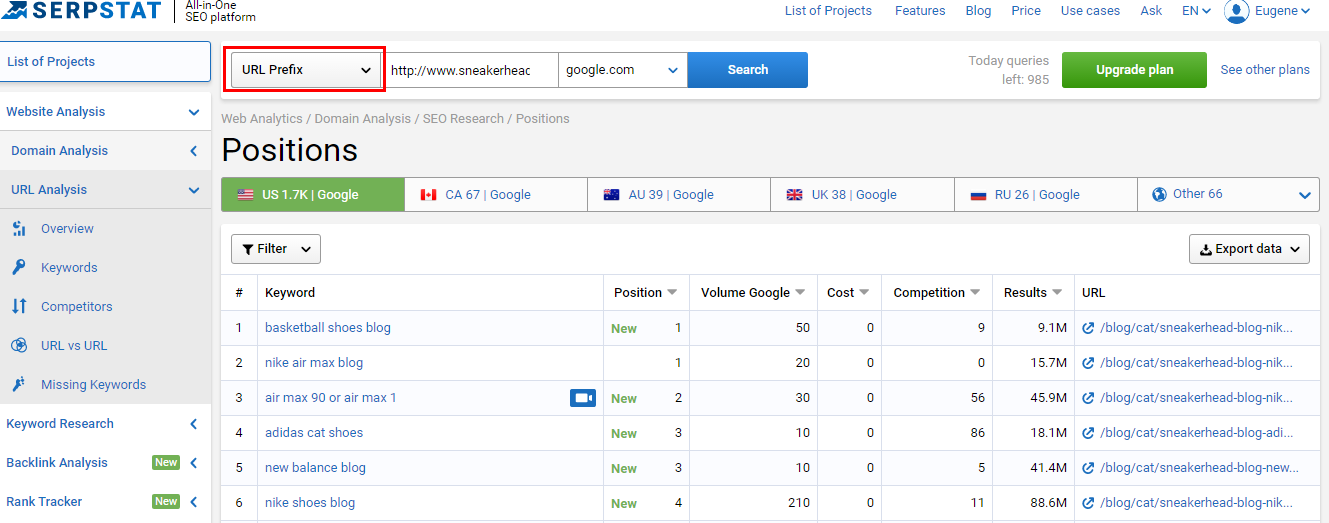Image resolution: width=1329 pixels, height=523 pixels.
Task: Open the nike shoes blog keyword link
Action: click(x=310, y=503)
